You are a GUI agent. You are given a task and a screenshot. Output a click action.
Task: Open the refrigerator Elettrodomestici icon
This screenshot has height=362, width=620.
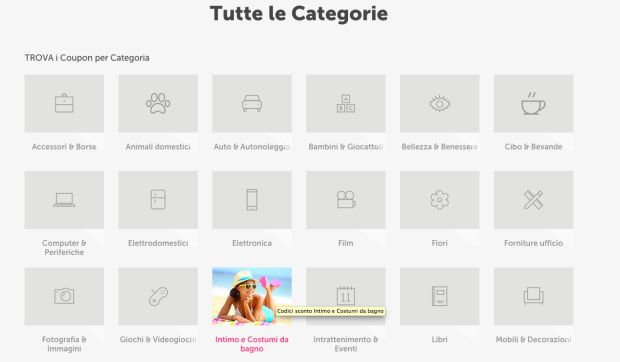point(158,200)
